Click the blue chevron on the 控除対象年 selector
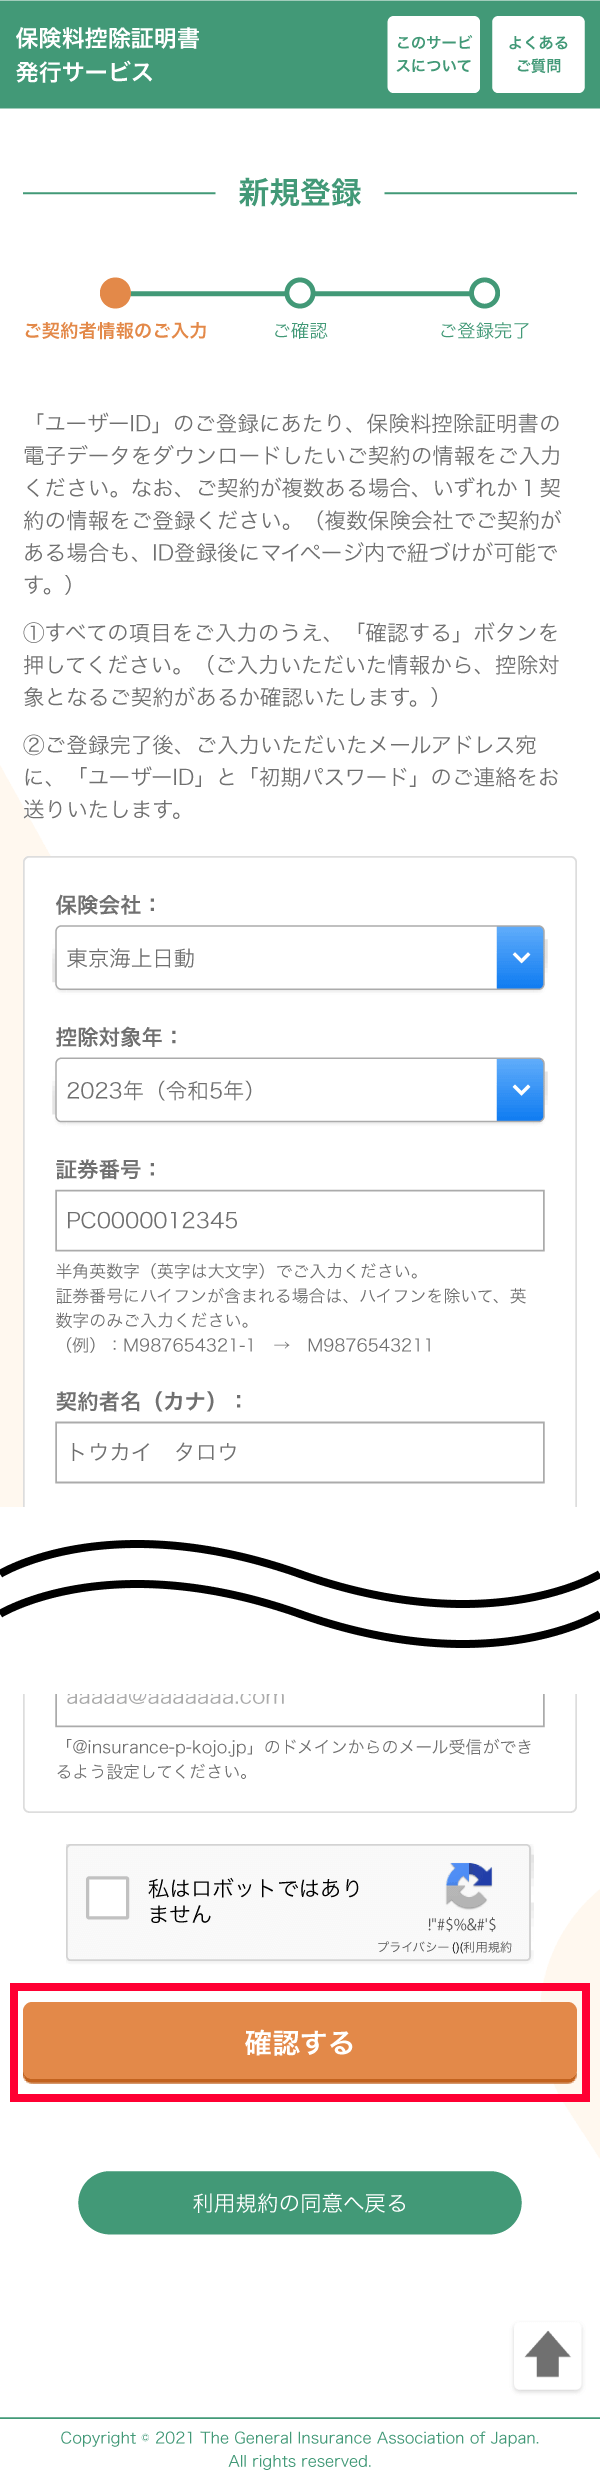600x2480 pixels. tap(519, 1090)
